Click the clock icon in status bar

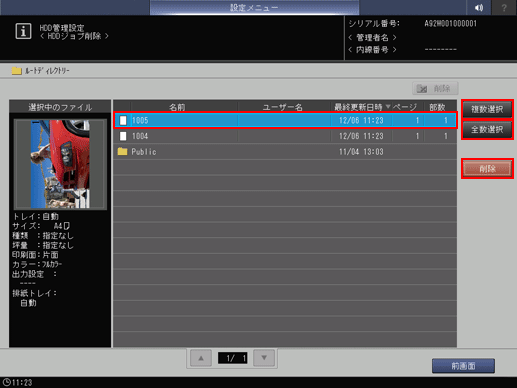pyautogui.click(x=7, y=382)
